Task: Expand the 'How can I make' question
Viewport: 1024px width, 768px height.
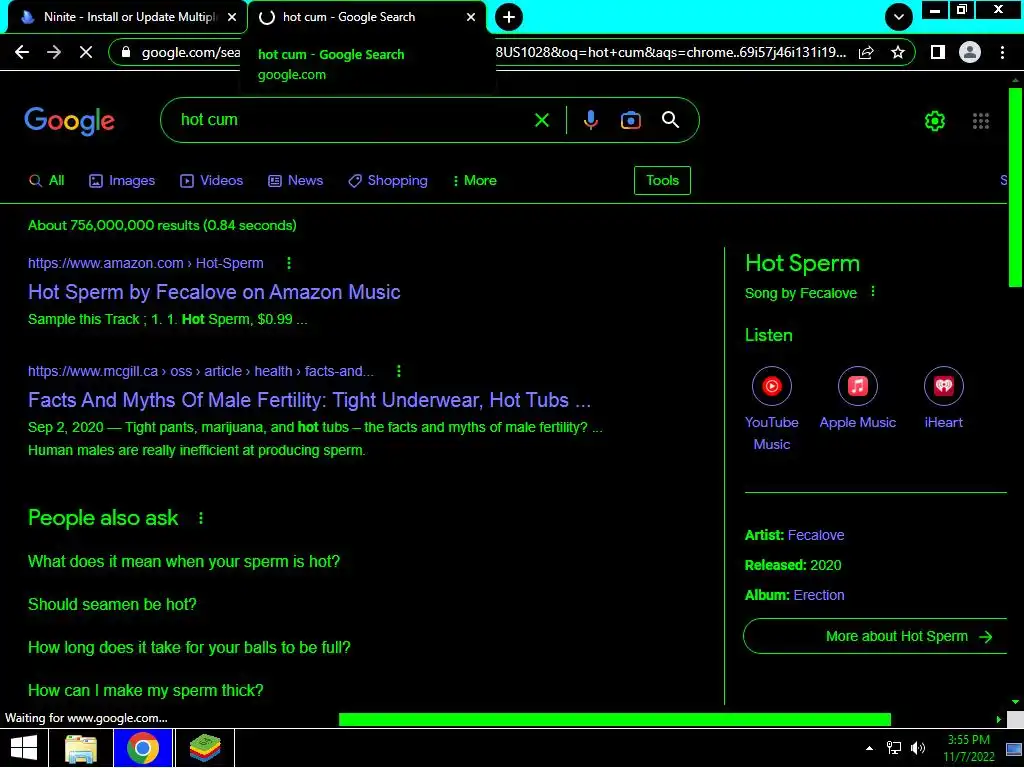Action: (146, 691)
